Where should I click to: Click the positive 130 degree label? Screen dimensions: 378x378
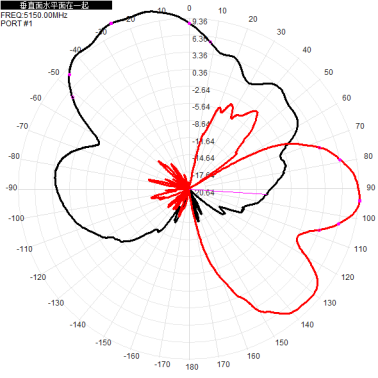click(330, 303)
